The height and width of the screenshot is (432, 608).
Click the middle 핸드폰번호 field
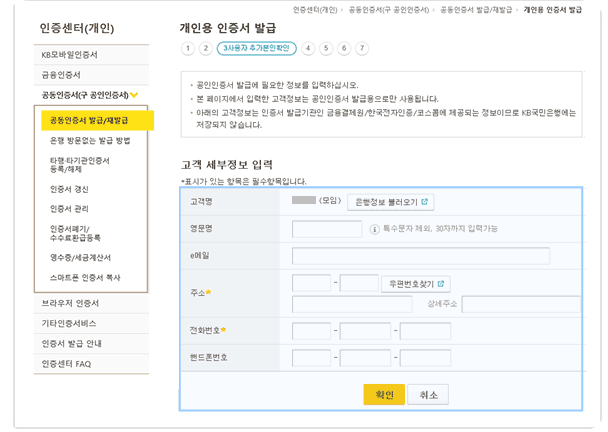pyautogui.click(x=365, y=358)
